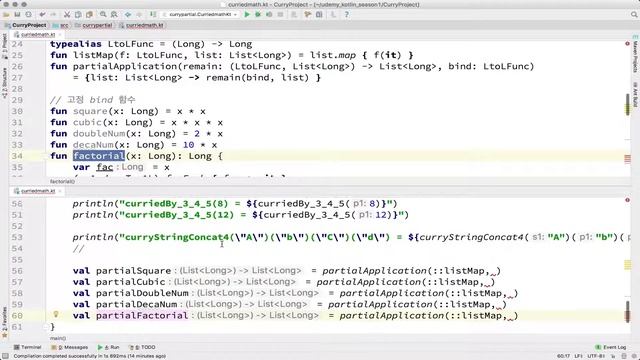Open the Event Log panel
The height and width of the screenshot is (360, 640).
[611, 347]
